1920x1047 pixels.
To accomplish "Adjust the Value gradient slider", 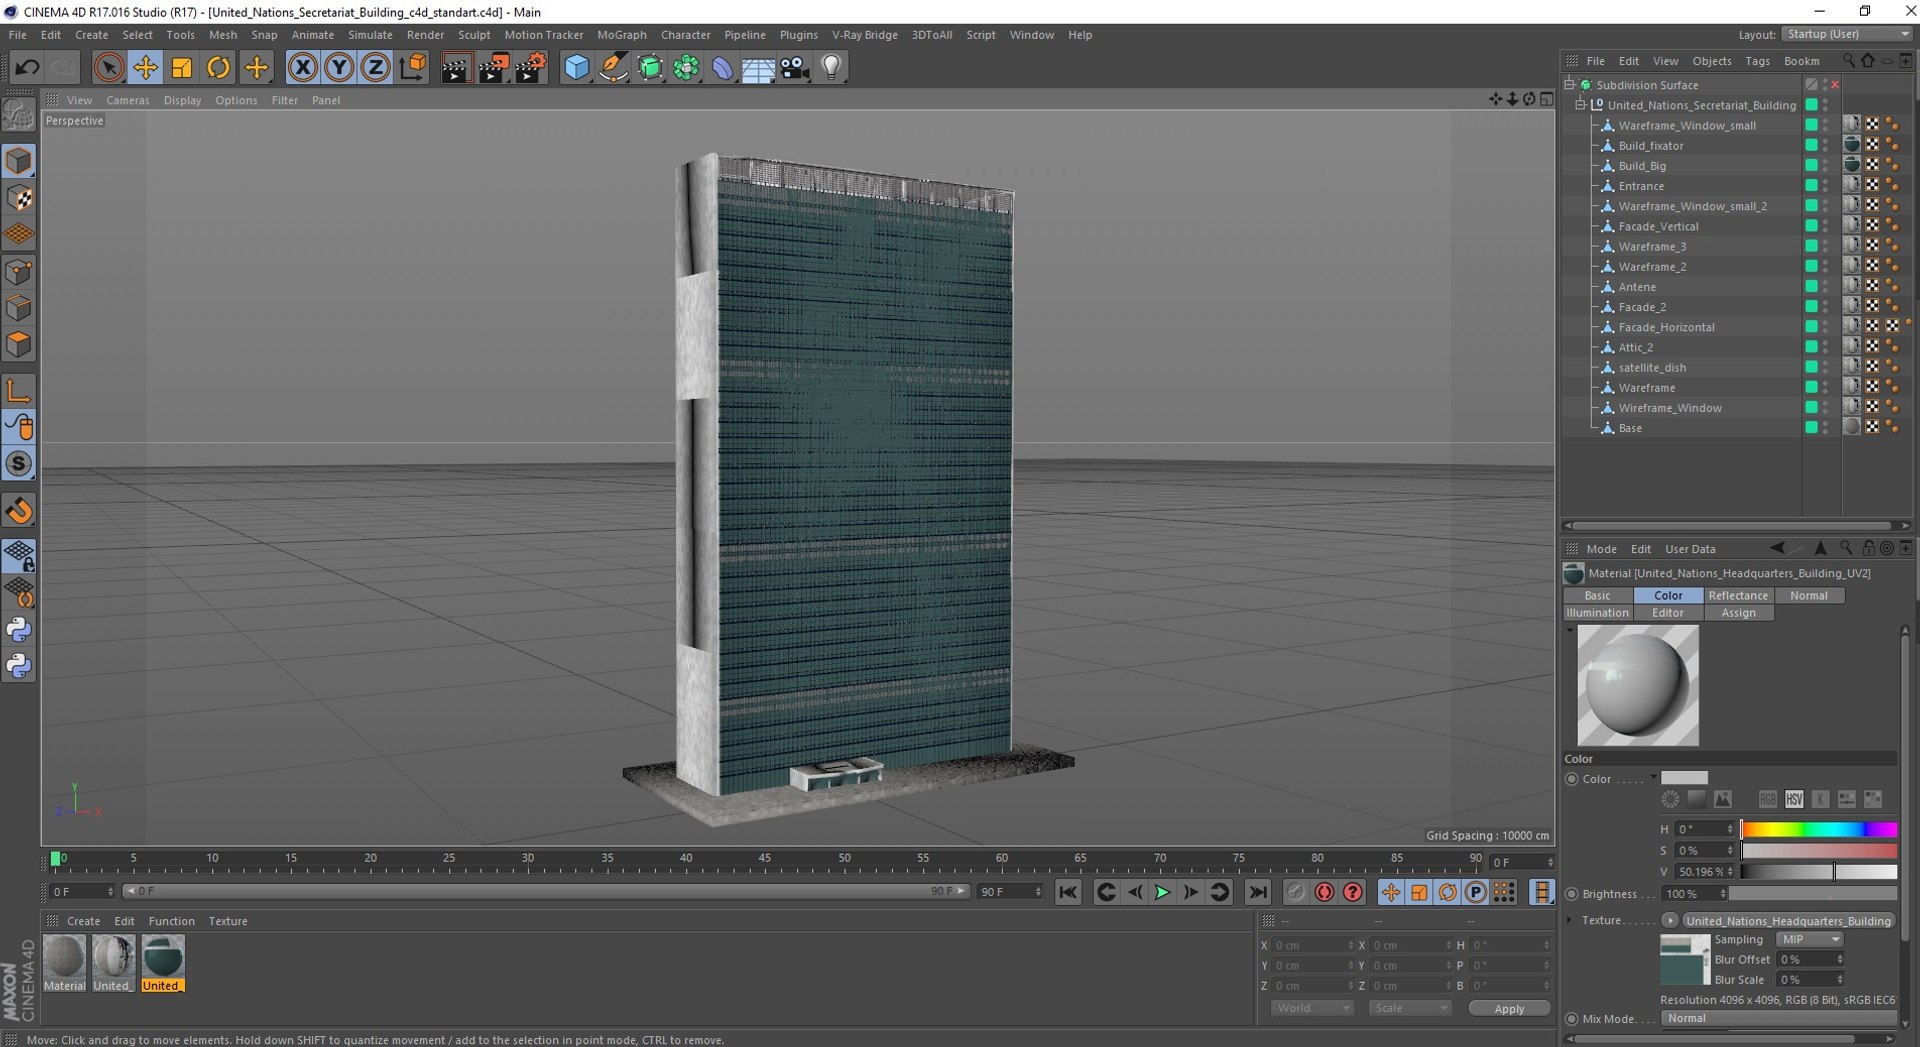I will pos(1819,872).
